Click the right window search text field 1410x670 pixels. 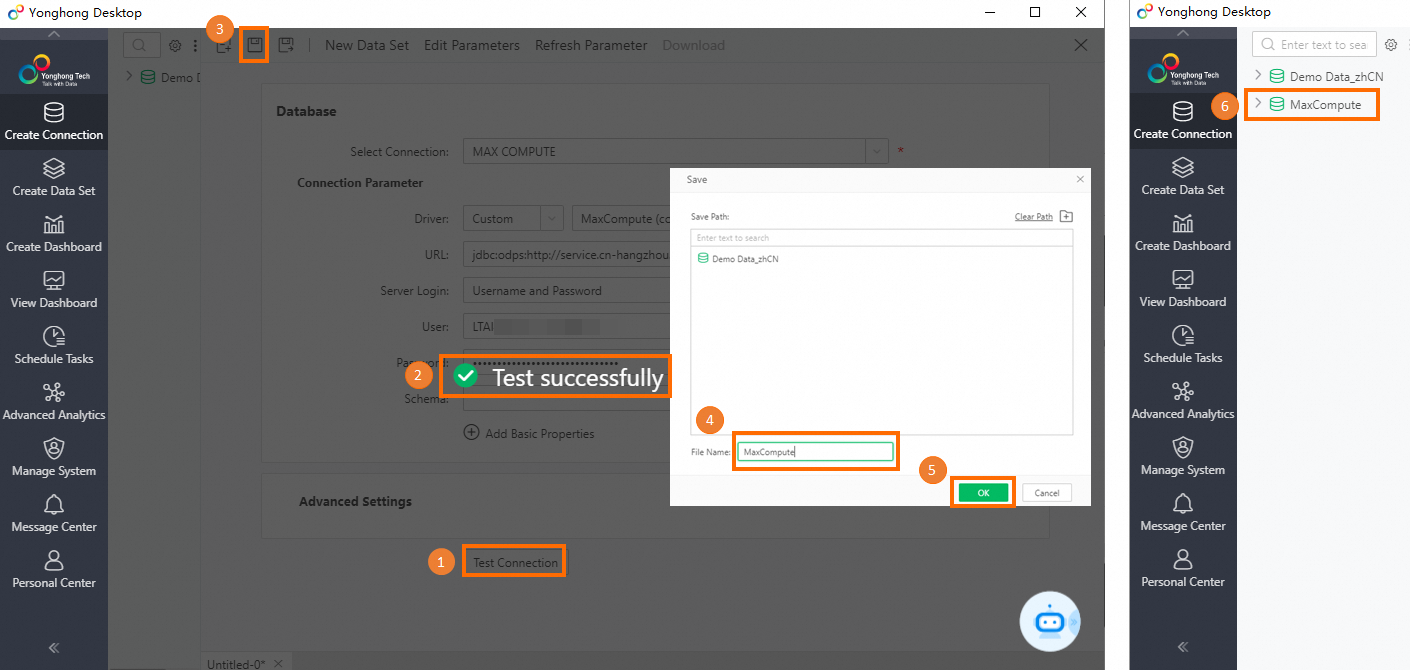coord(1315,44)
